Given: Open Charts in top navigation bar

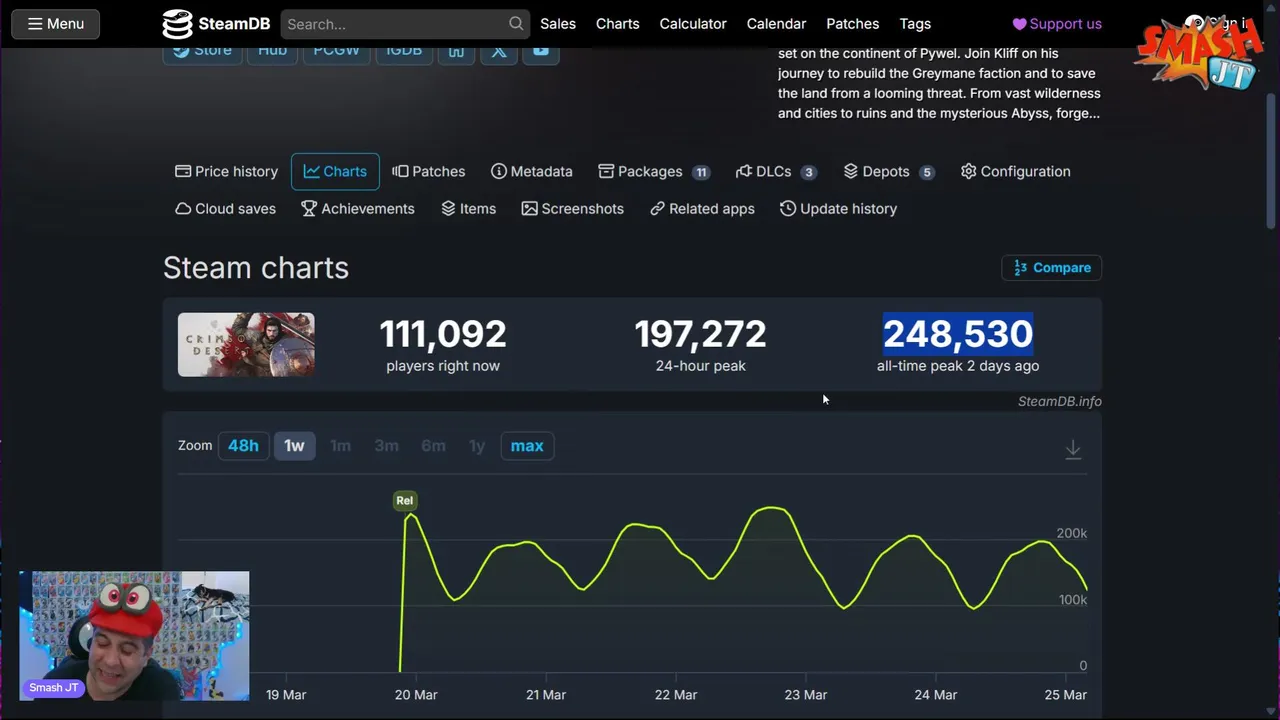Looking at the screenshot, I should click(617, 23).
